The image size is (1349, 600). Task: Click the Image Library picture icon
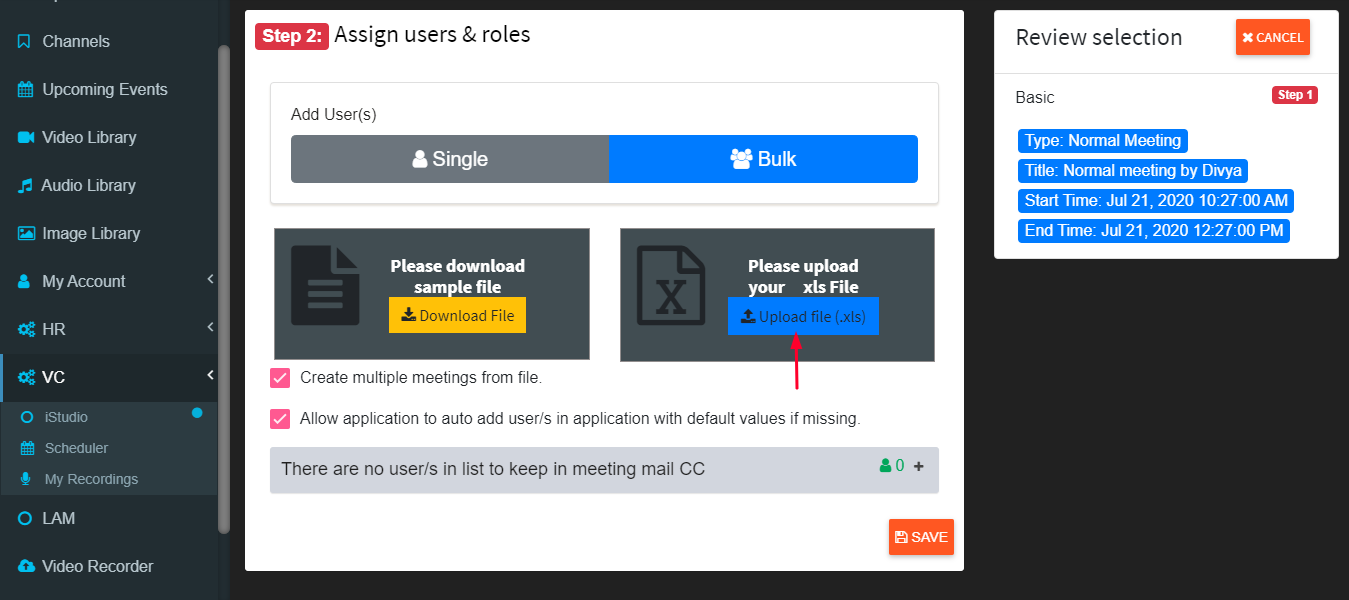[x=26, y=234]
